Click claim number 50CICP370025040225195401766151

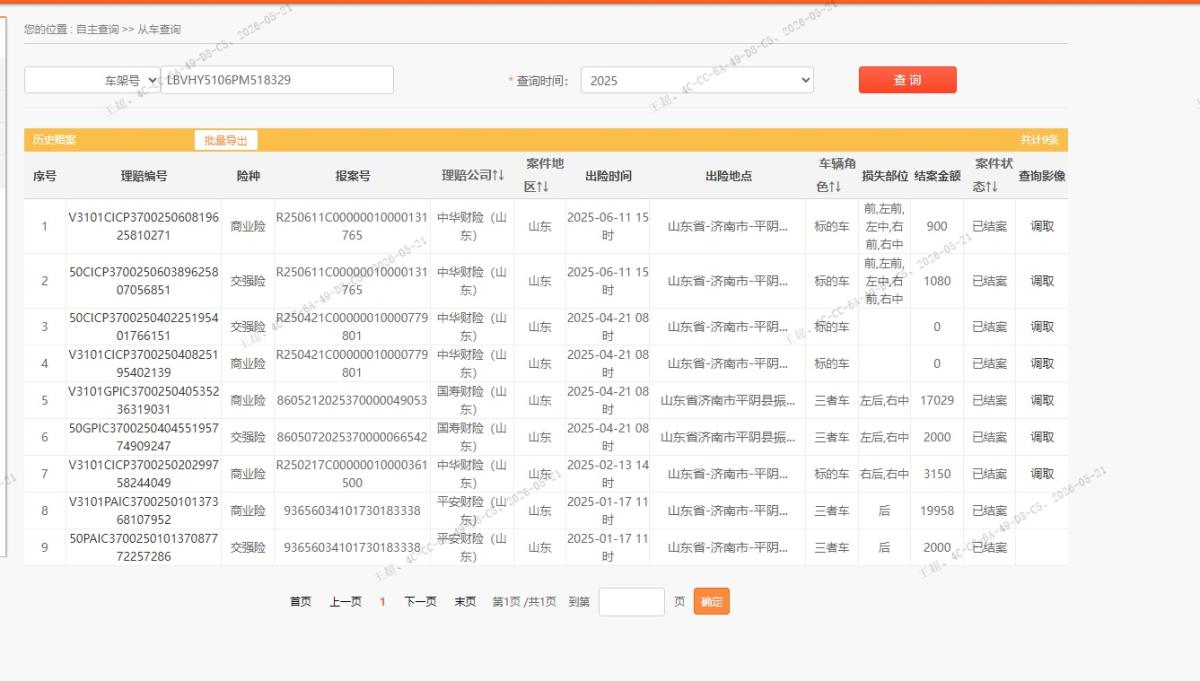tap(144, 327)
